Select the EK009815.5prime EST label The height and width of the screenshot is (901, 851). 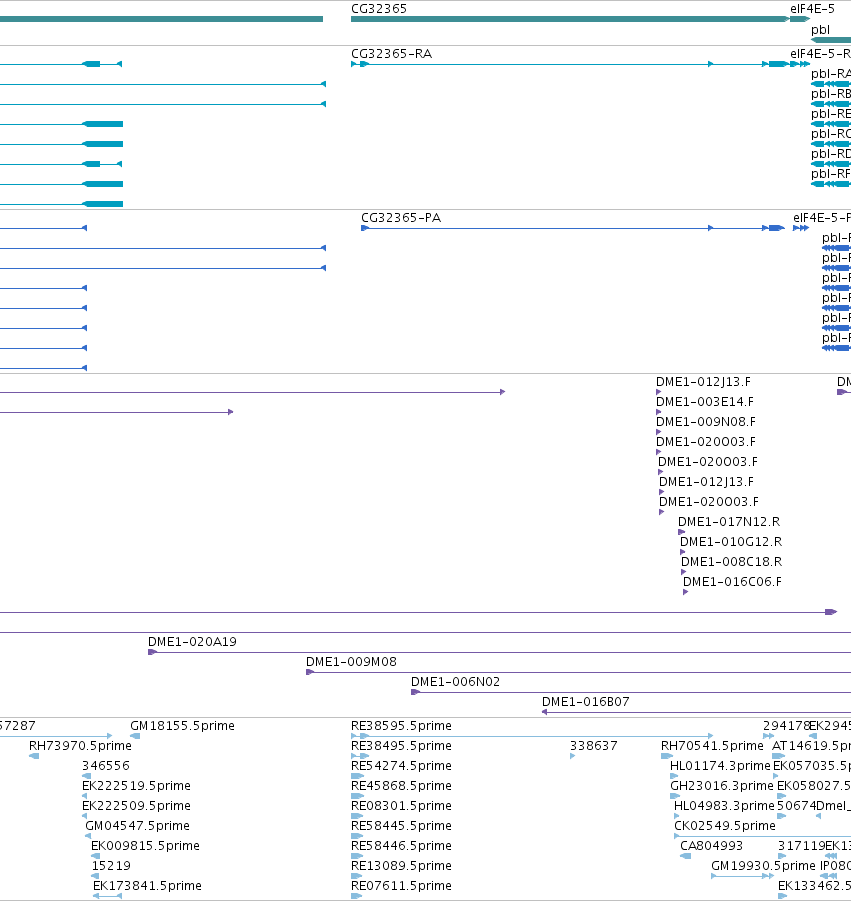[145, 846]
